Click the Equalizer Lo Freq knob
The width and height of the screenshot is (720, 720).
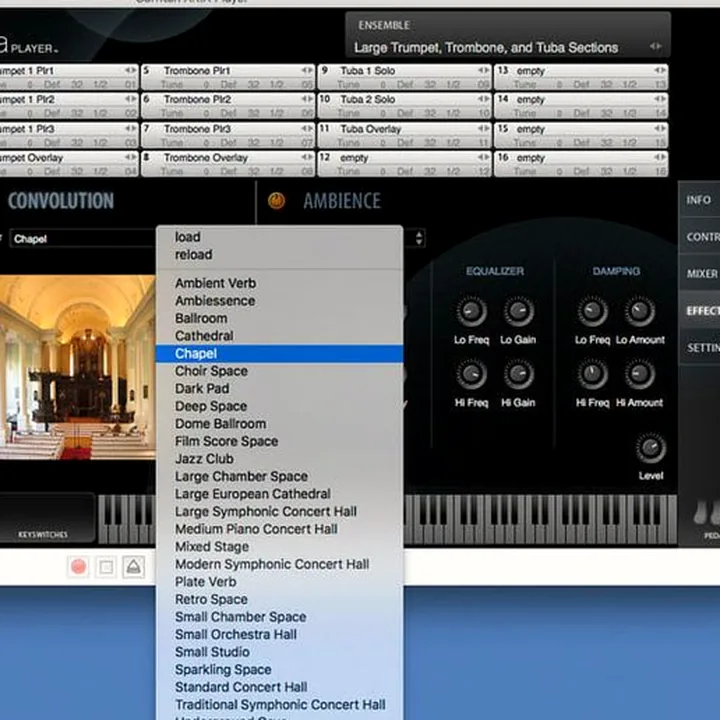(471, 311)
